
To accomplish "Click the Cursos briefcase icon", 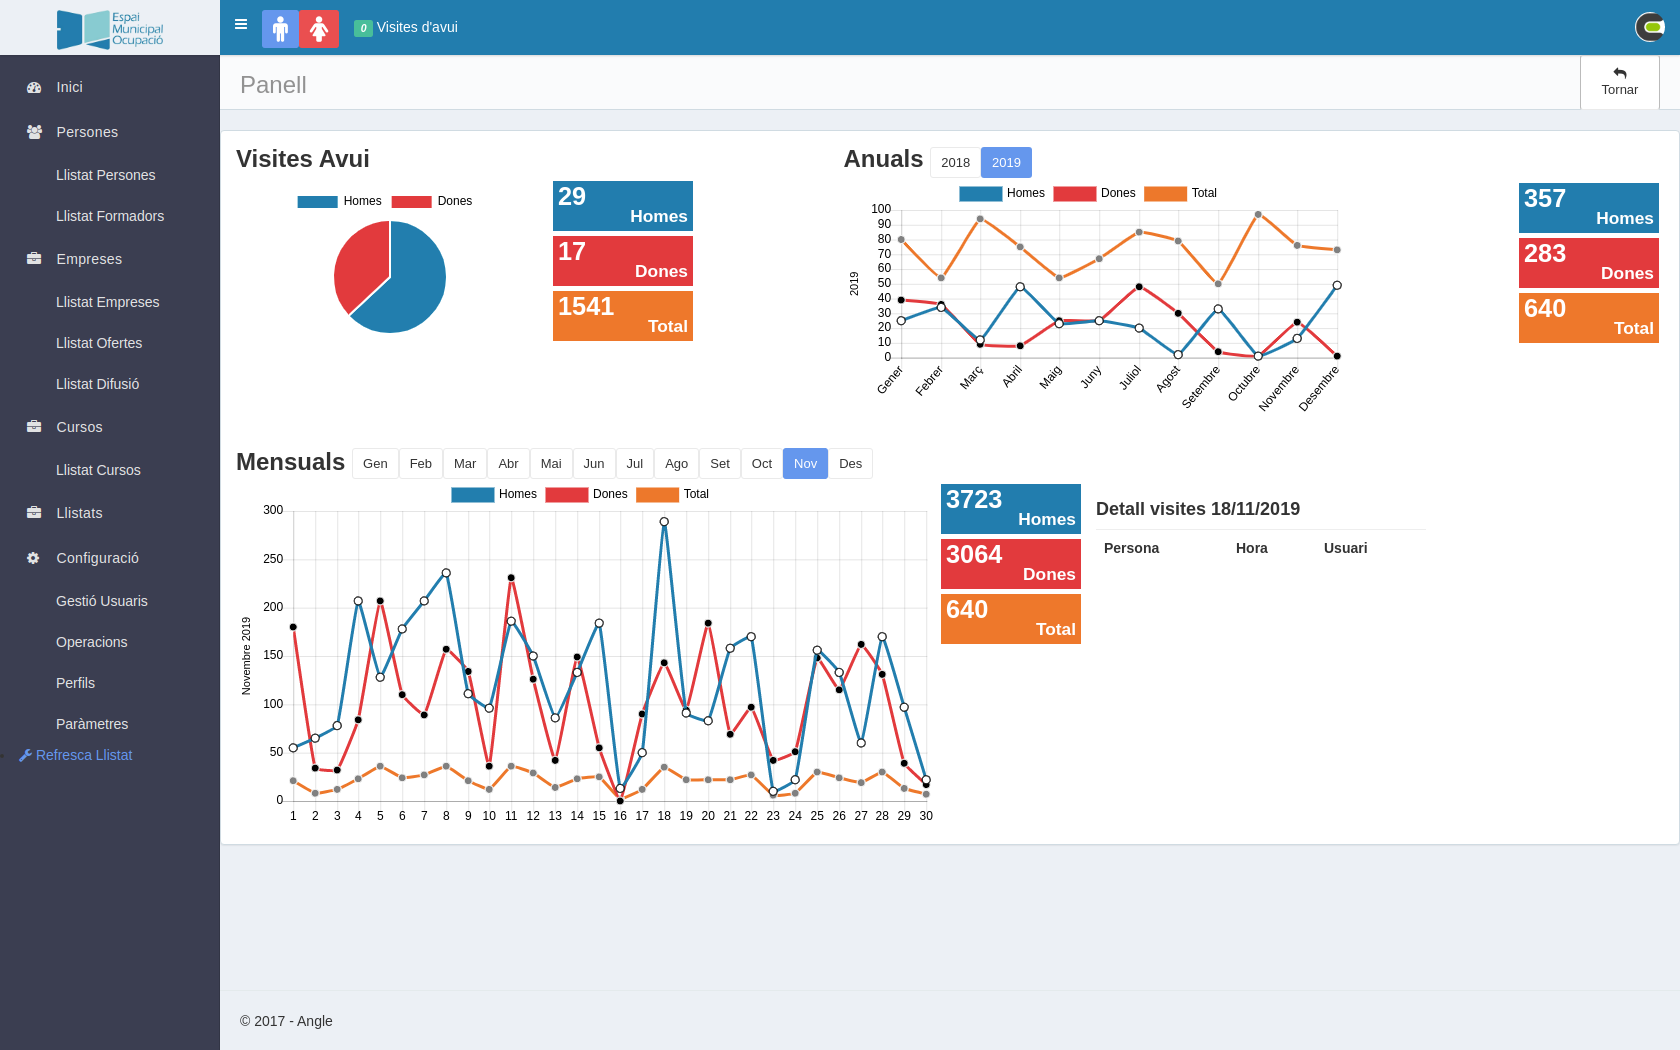I will click(34, 427).
